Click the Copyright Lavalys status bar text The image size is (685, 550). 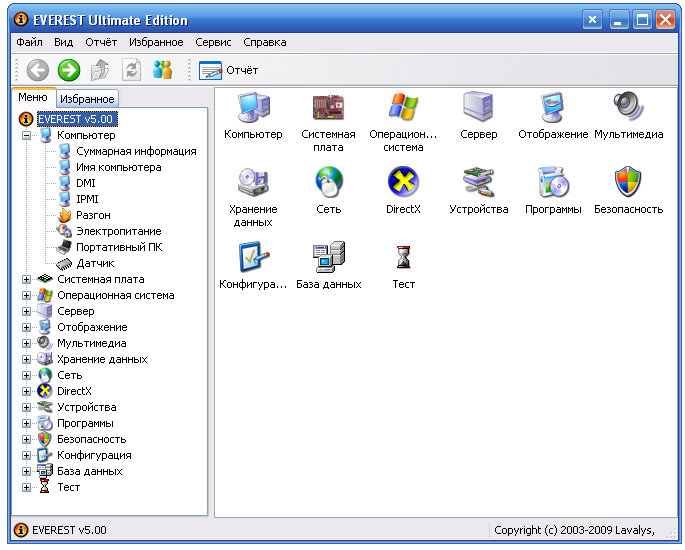pos(574,530)
